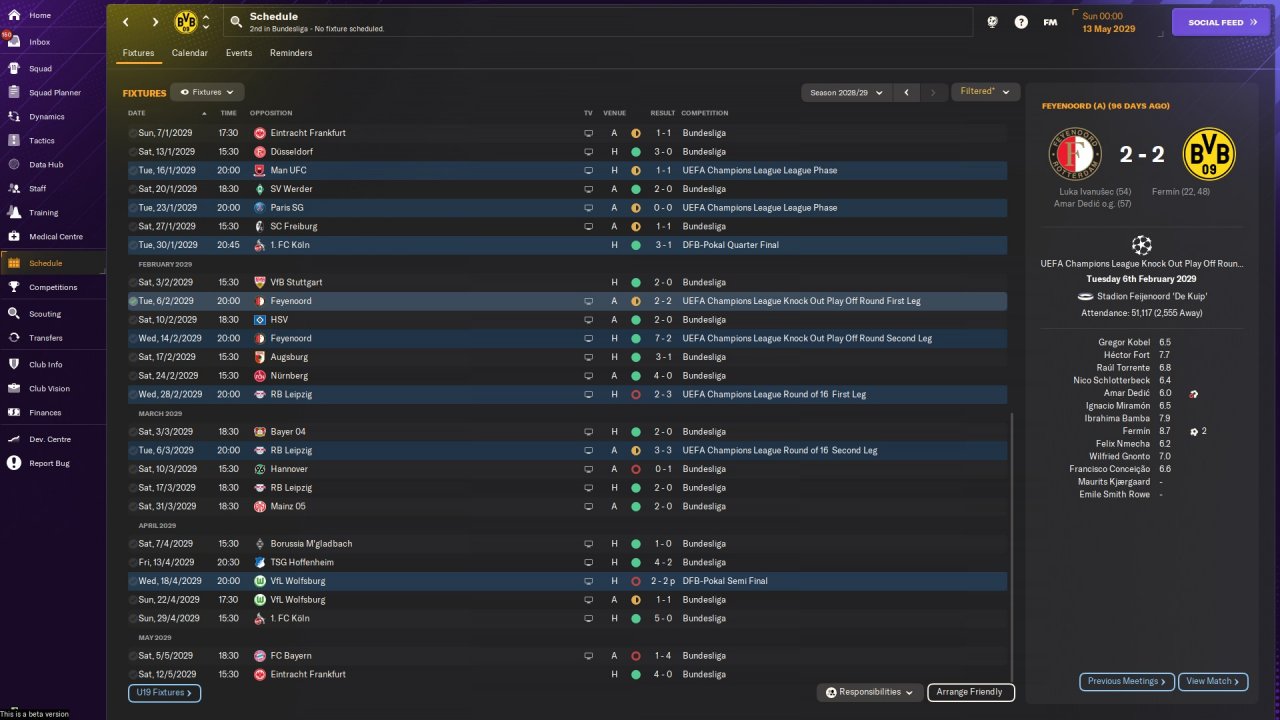Switch to the Fixtures tab

tap(139, 53)
